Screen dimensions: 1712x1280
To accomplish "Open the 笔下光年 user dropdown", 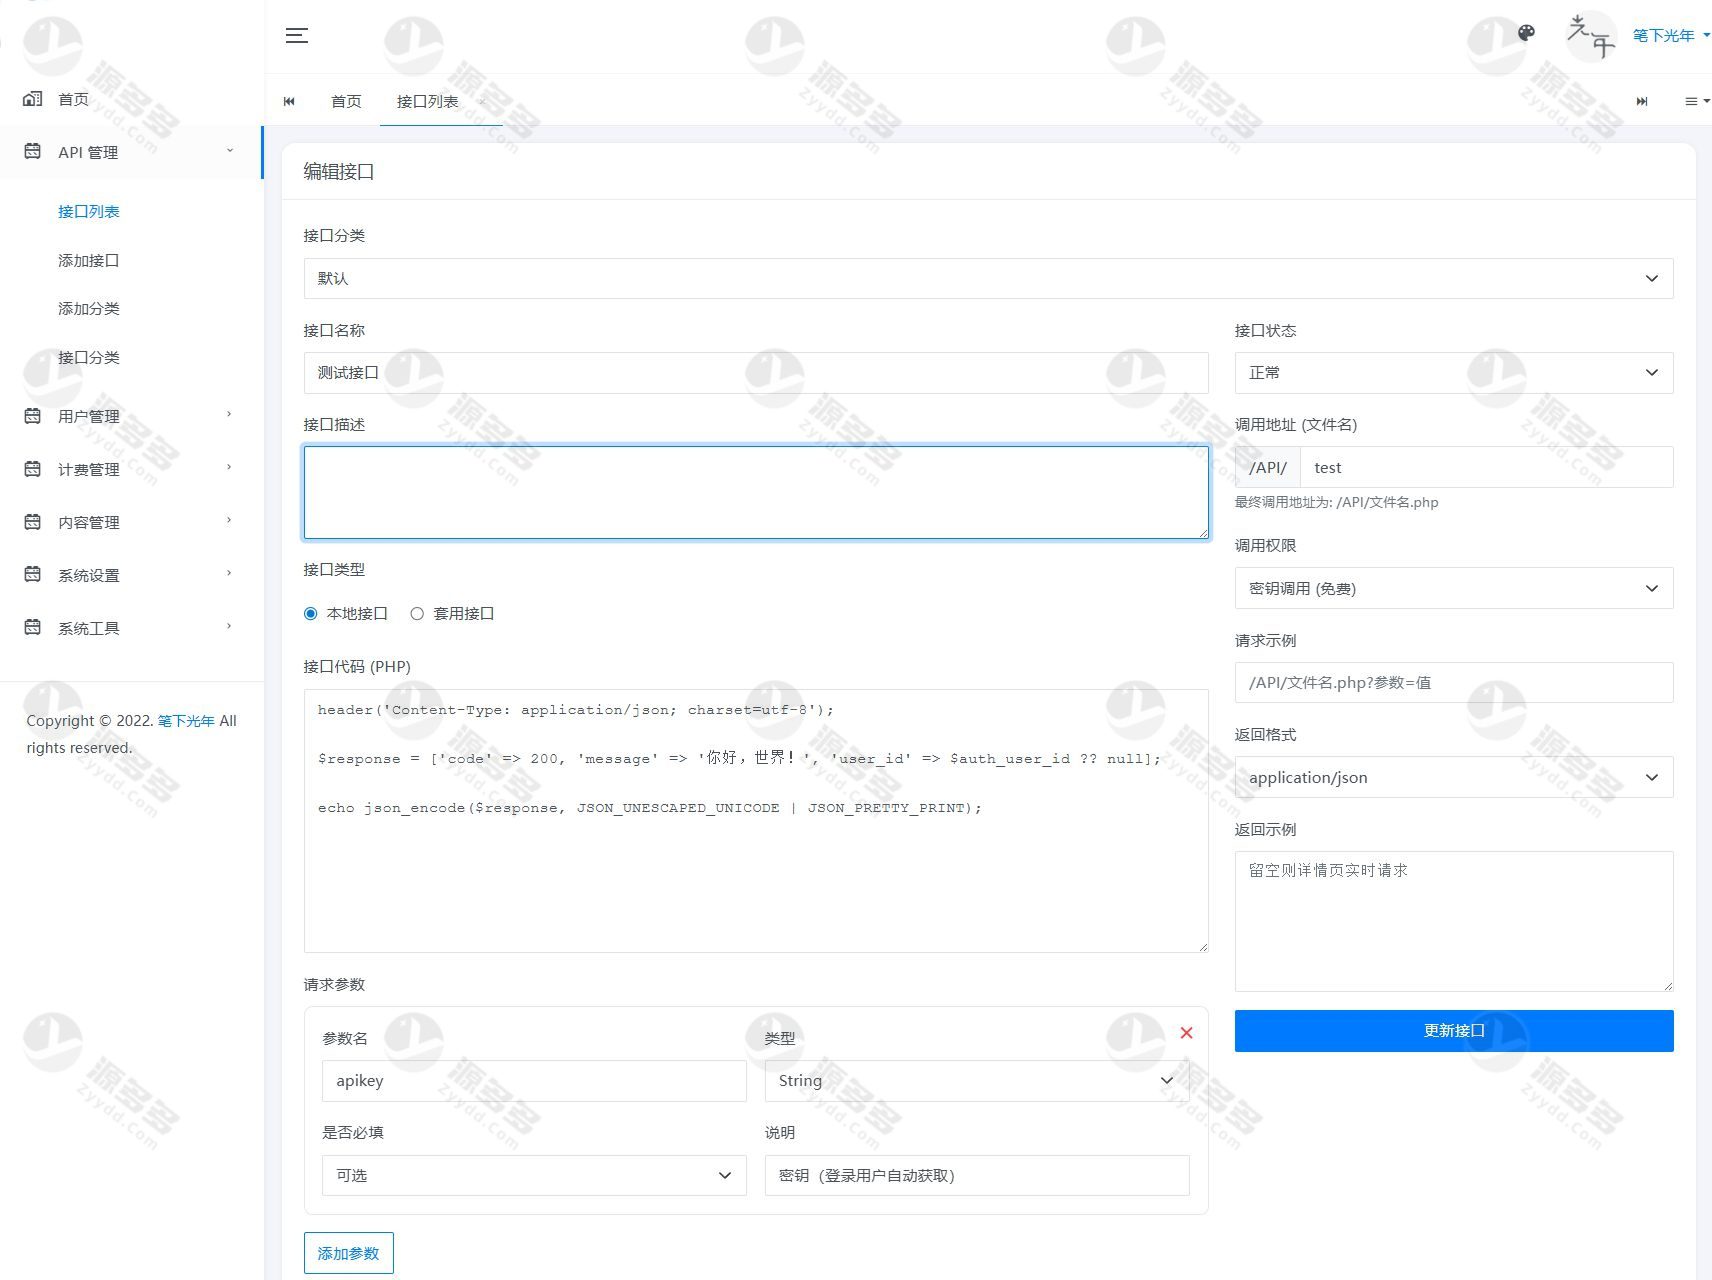I will tap(1671, 36).
